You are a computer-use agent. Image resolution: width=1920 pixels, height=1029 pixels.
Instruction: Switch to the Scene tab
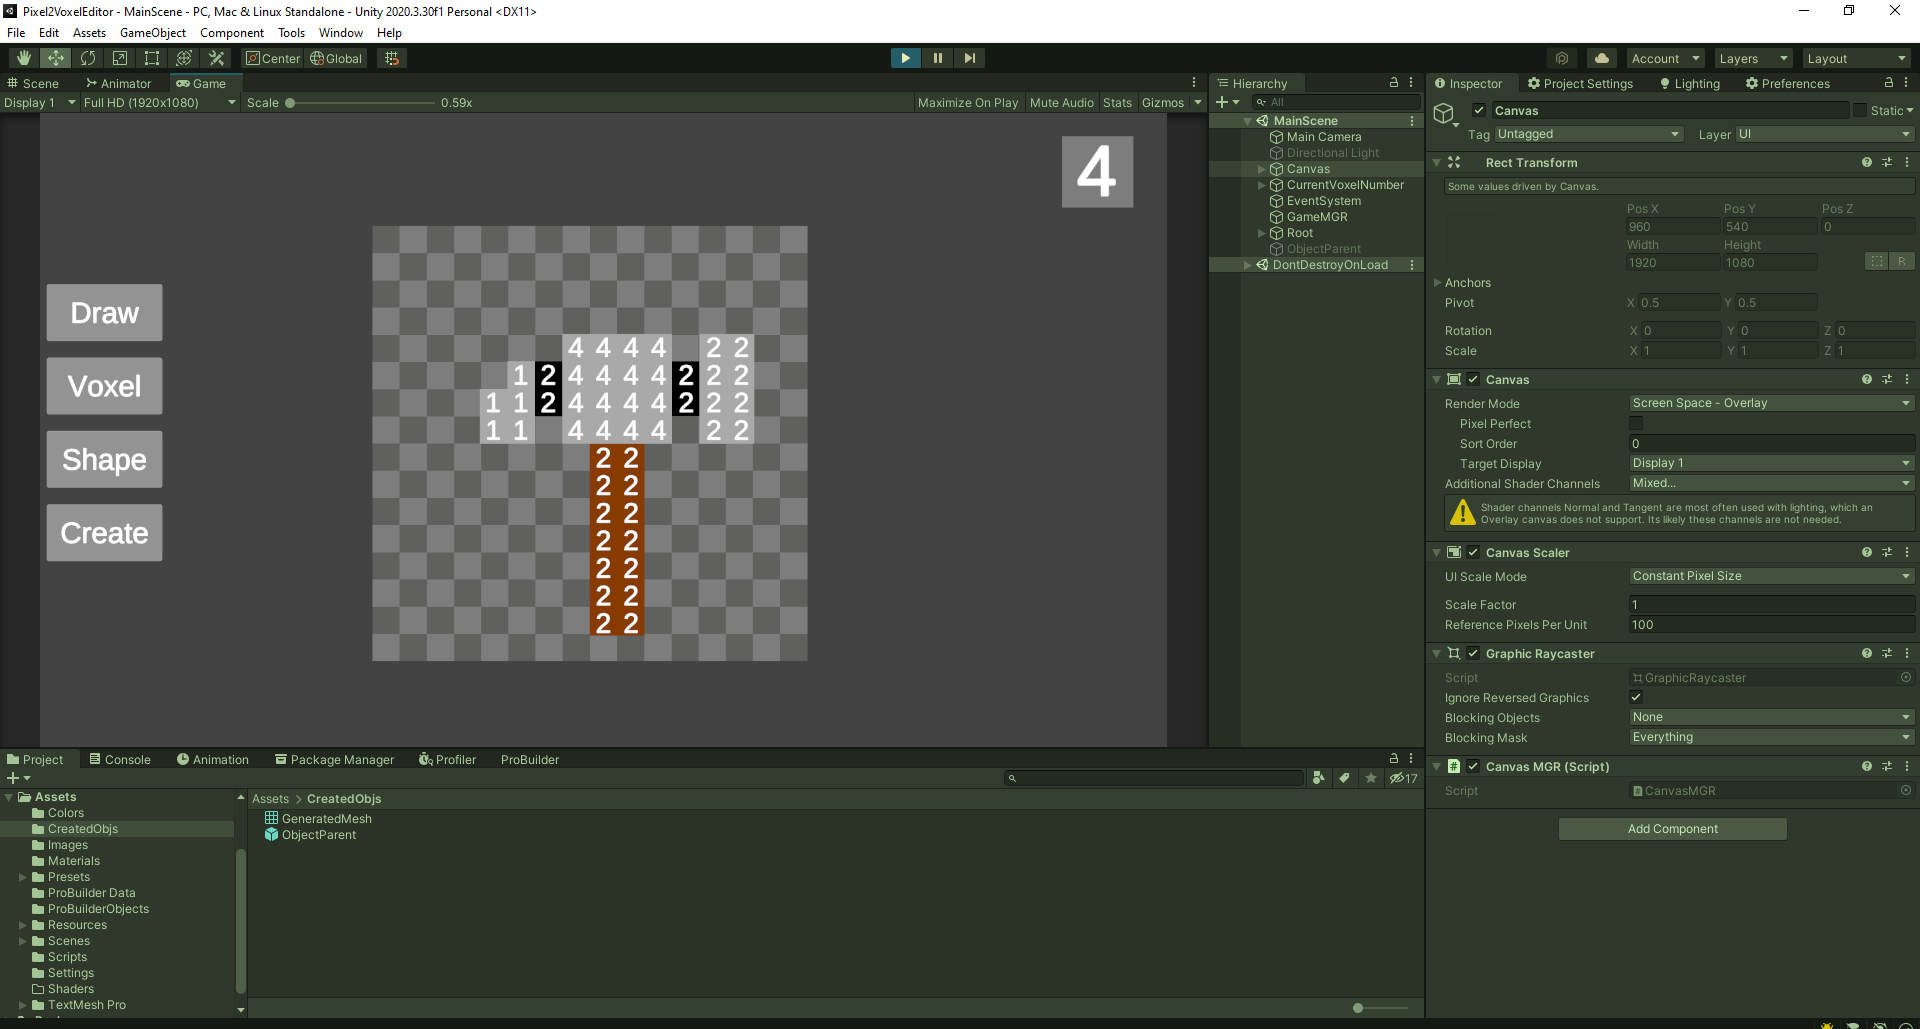33,83
